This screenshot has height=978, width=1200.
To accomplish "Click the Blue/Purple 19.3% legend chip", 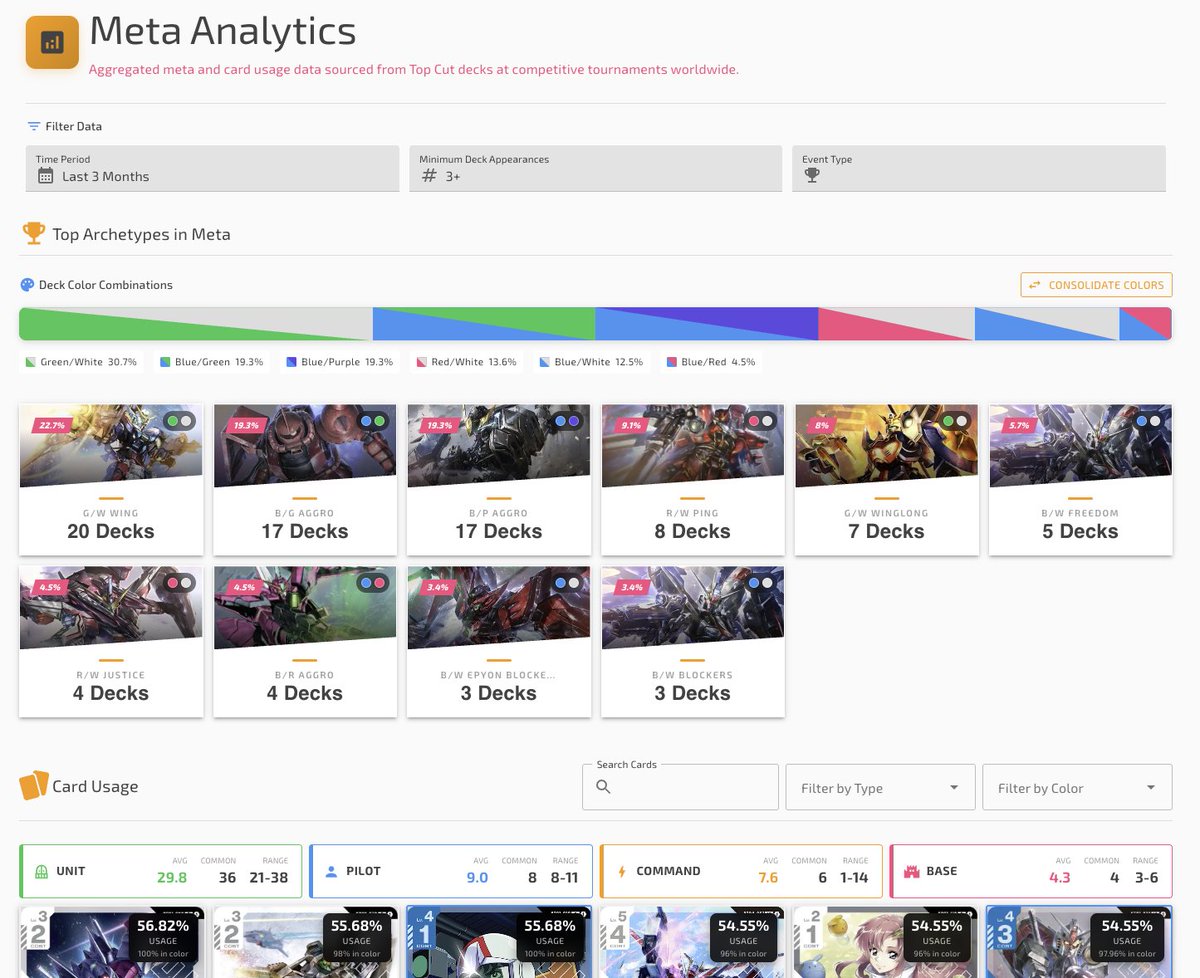I will pyautogui.click(x=340, y=362).
